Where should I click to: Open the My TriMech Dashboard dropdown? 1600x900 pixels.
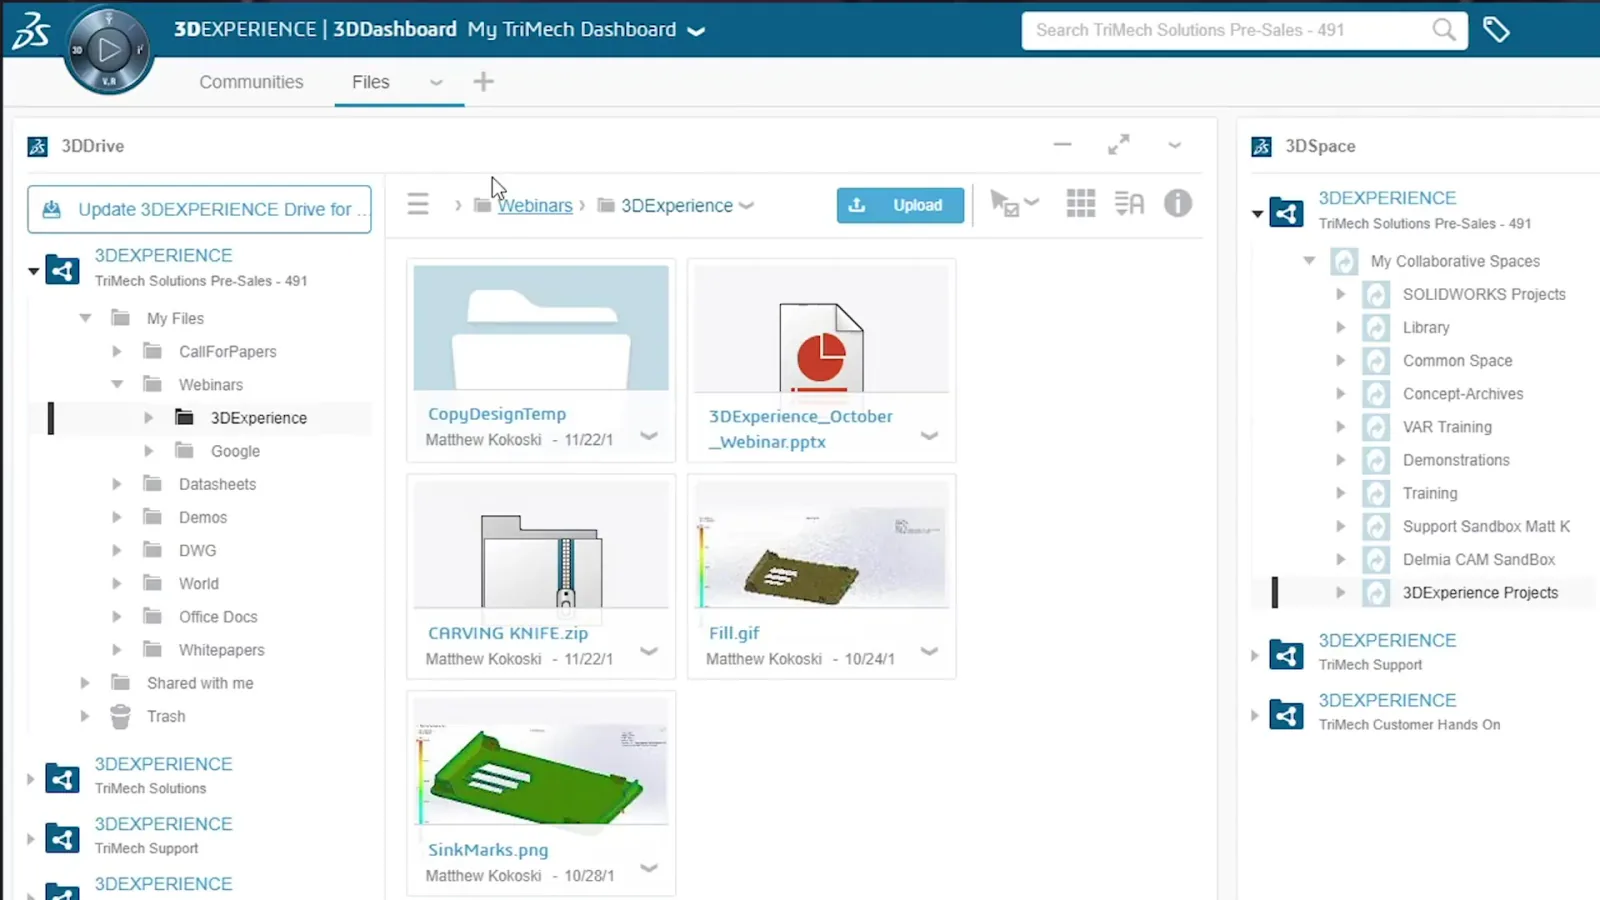point(696,31)
